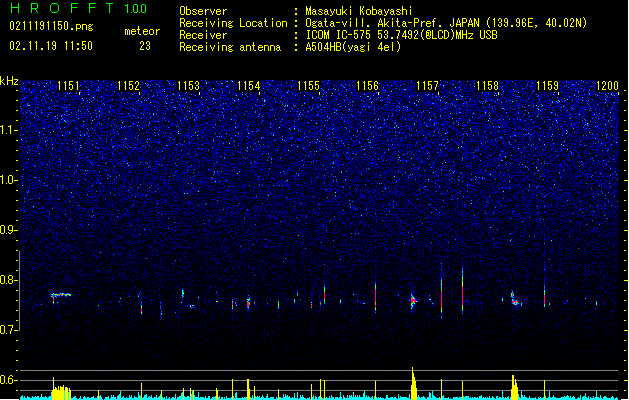Click the 1152 time marker
Viewport: 629px width, 400px height.
coord(128,85)
